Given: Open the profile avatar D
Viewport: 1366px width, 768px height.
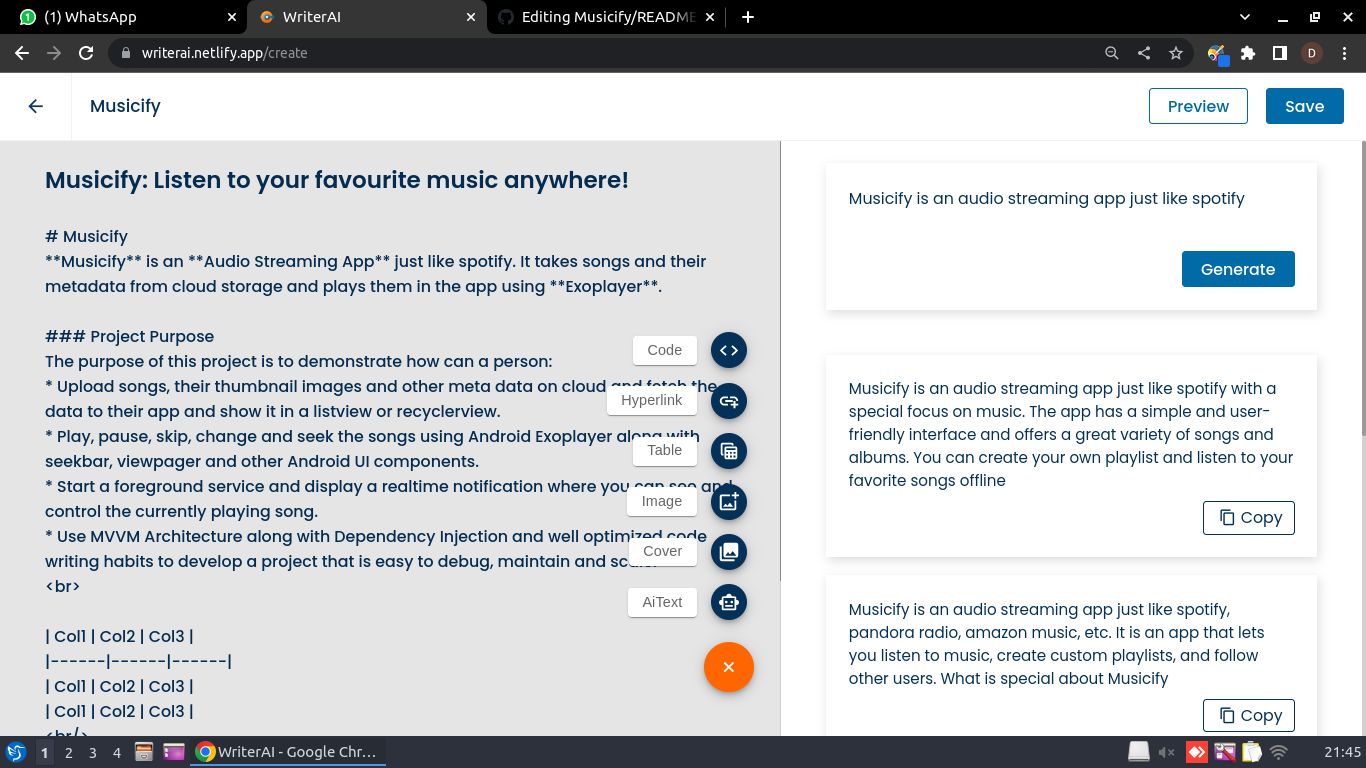Looking at the screenshot, I should (x=1311, y=53).
